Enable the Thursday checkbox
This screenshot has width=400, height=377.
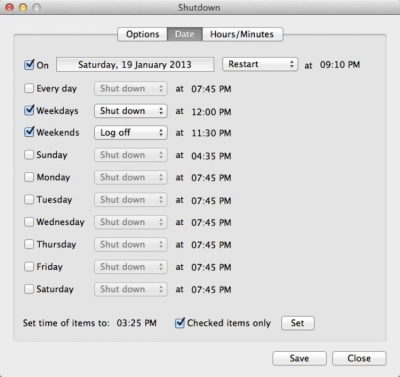pyautogui.click(x=29, y=244)
